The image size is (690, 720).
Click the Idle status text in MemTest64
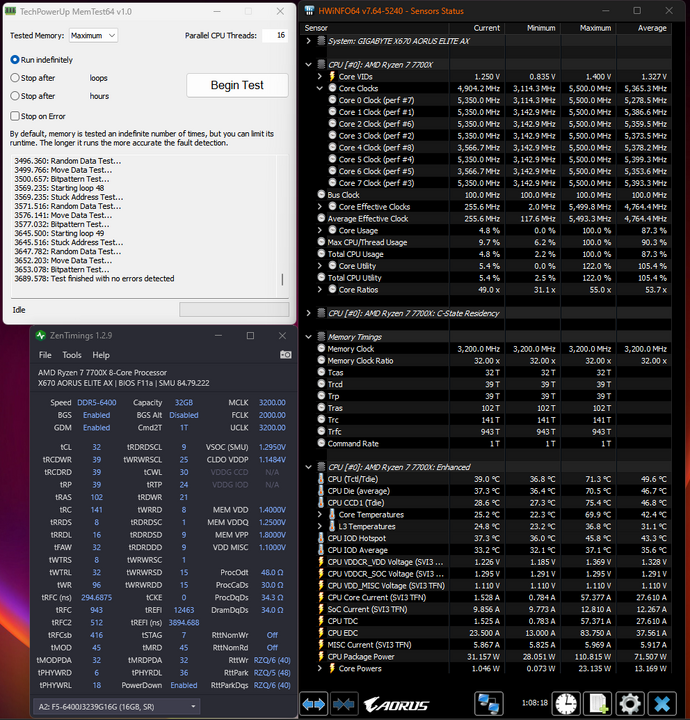19,310
